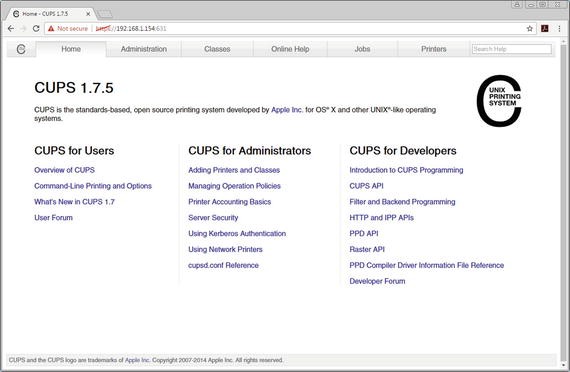View the Printers tab
Viewport: 570px width, 372px height.
pyautogui.click(x=433, y=49)
